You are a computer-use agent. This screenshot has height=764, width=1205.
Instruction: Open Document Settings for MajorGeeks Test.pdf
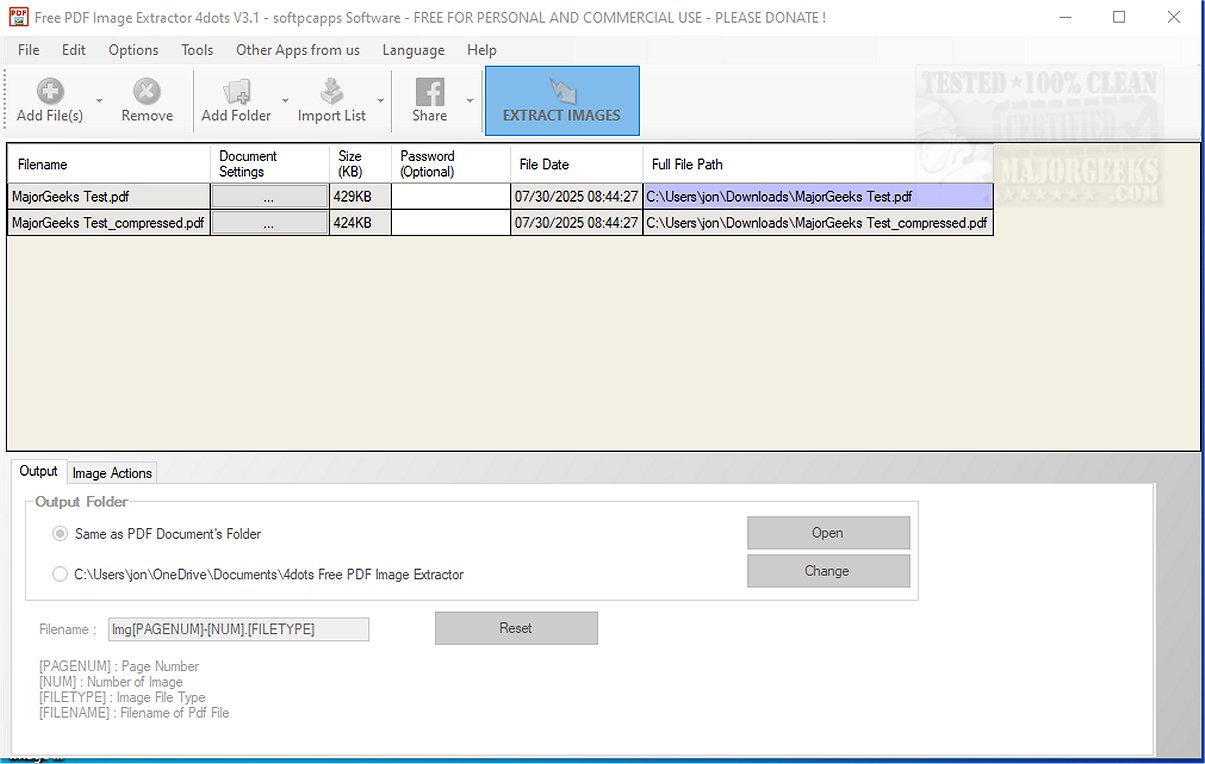(268, 196)
